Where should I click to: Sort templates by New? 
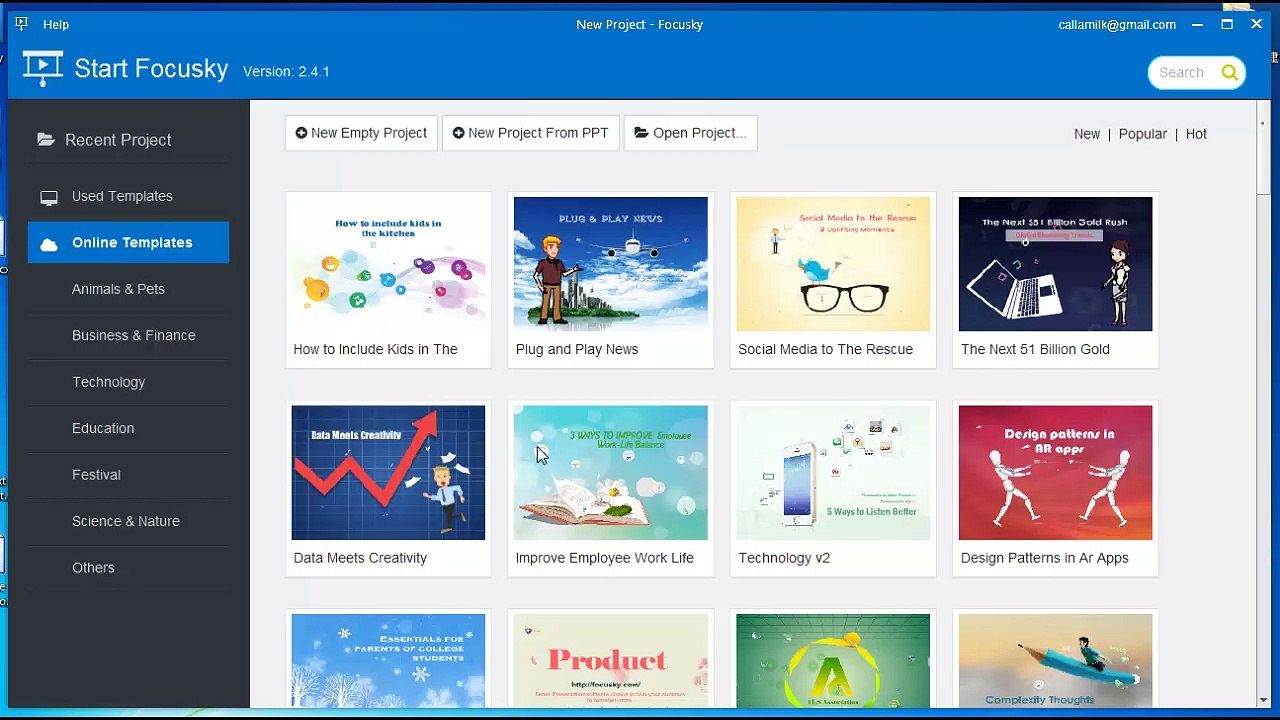[x=1087, y=134]
